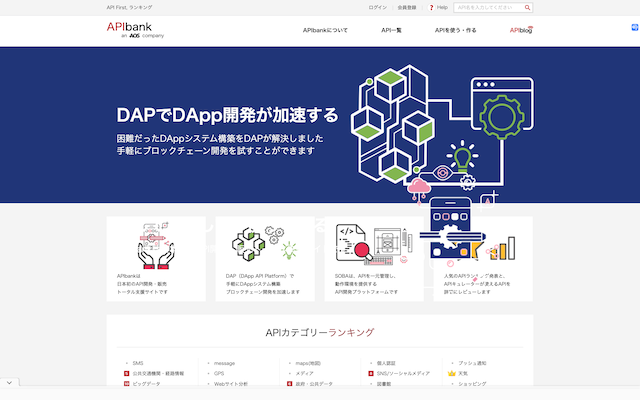Click the SOBA card description text
The height and width of the screenshot is (400, 640).
pos(366,284)
